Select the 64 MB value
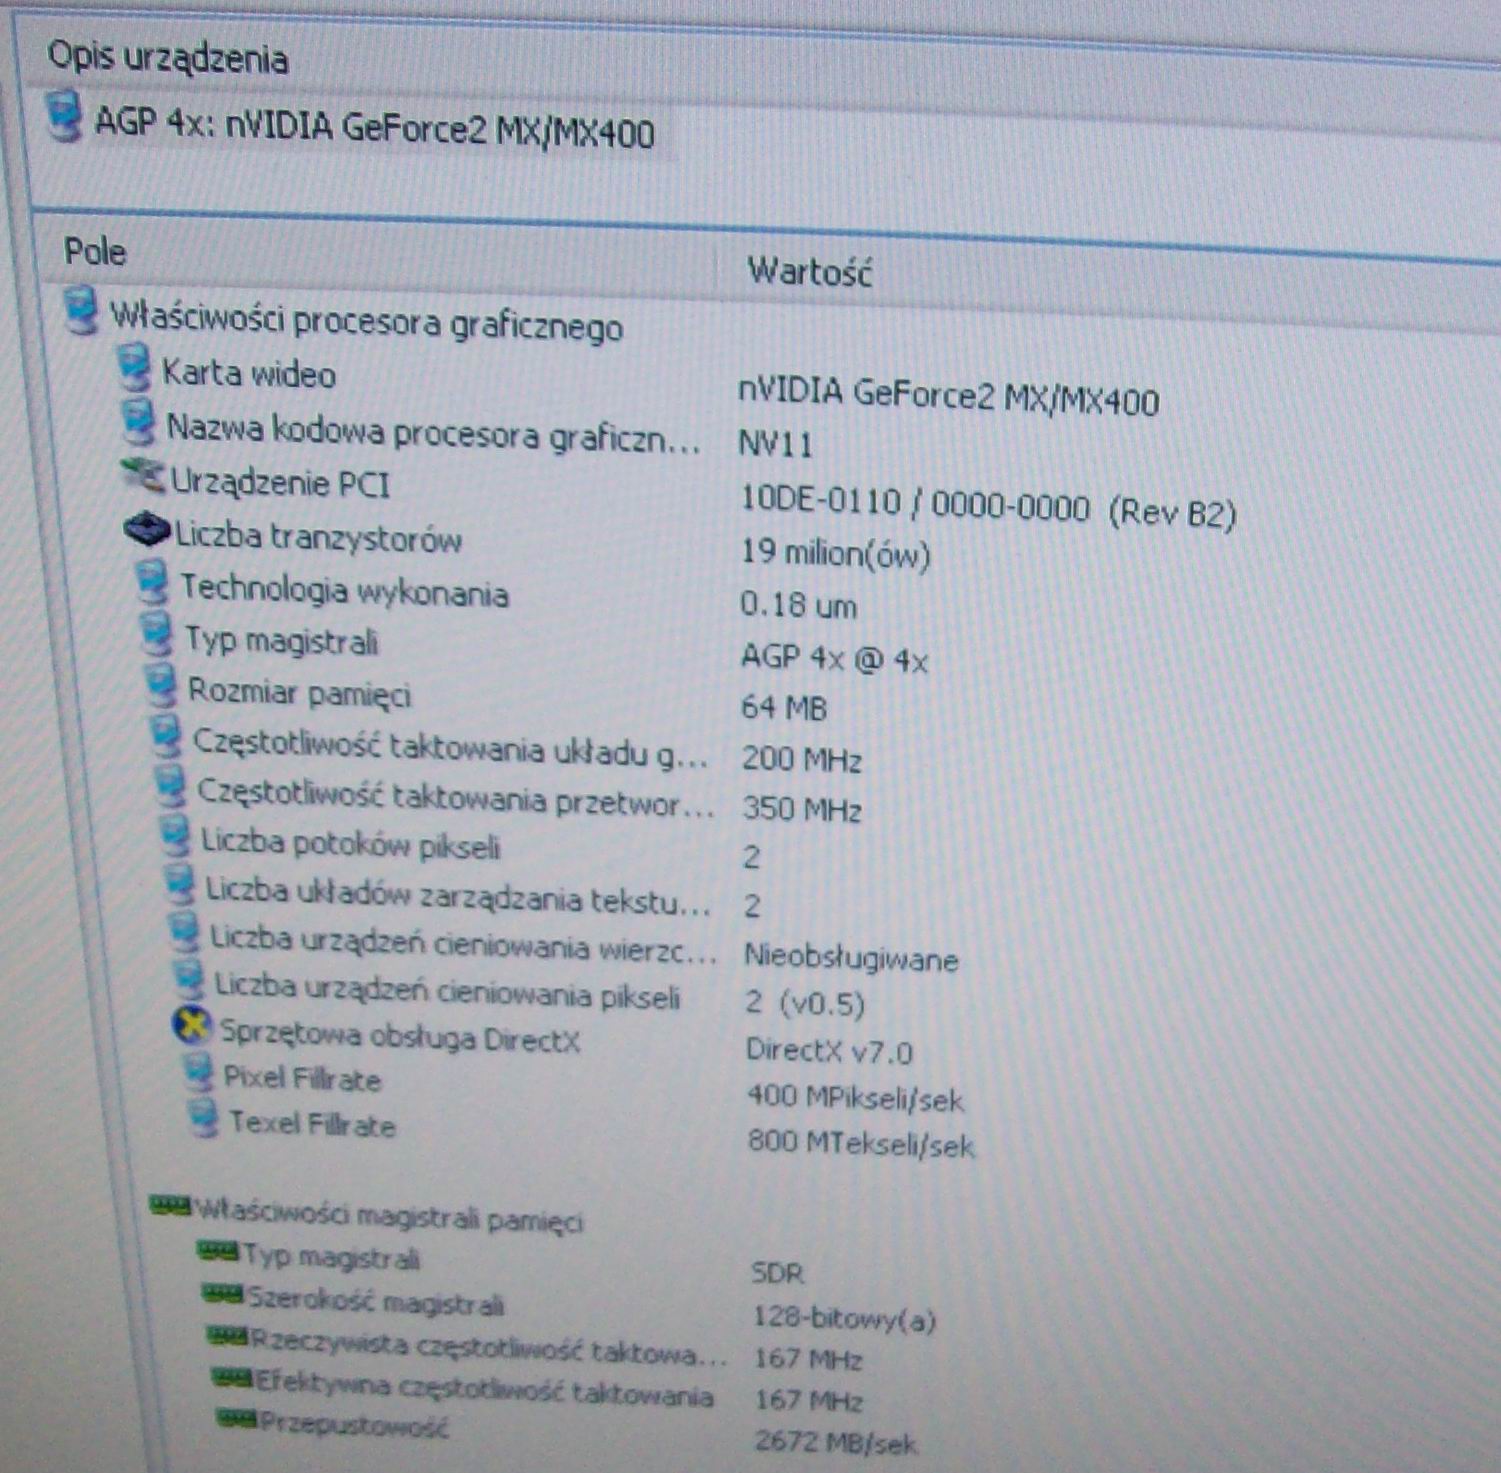The height and width of the screenshot is (1473, 1501). (x=784, y=708)
